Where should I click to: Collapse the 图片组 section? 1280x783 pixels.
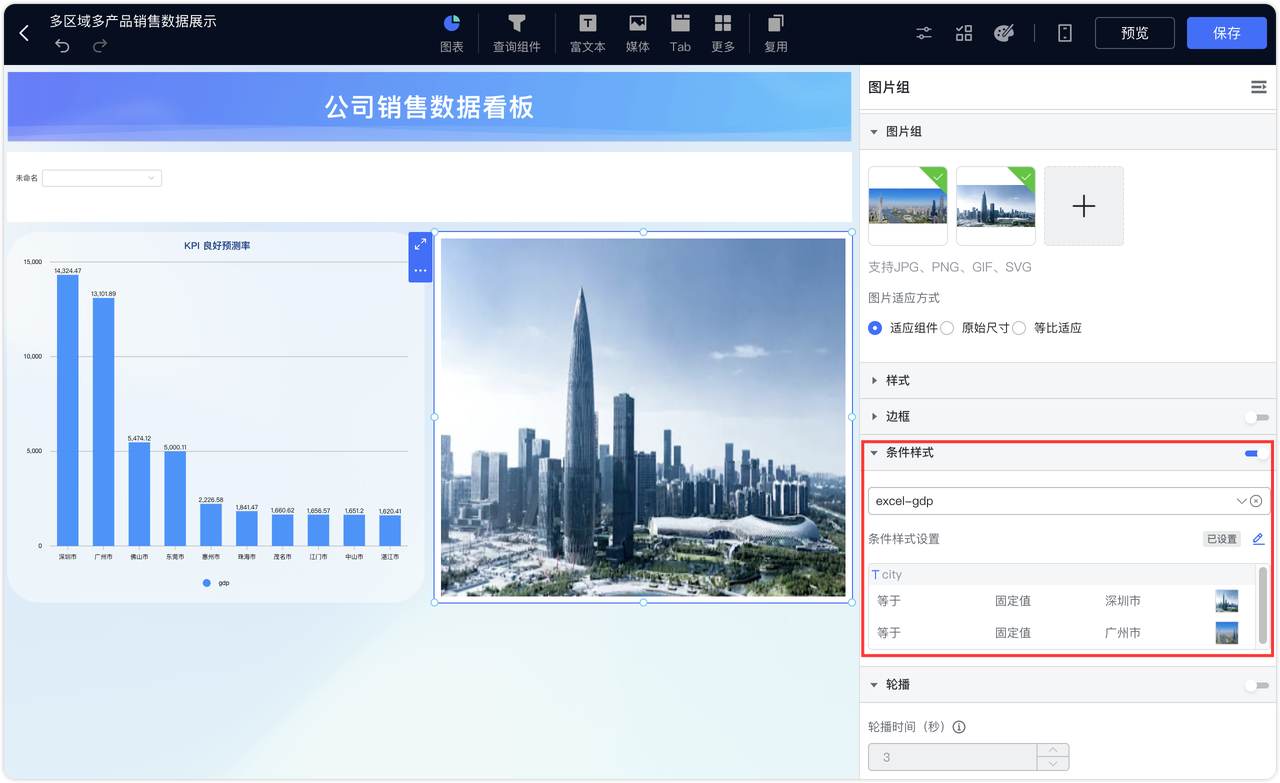[874, 132]
